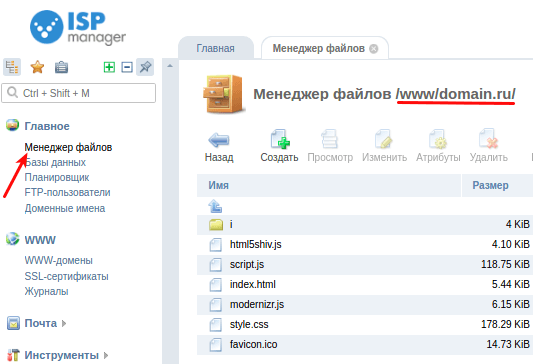Collapse the sidebar with small arrow
533x364 pixels.
click(x=170, y=66)
